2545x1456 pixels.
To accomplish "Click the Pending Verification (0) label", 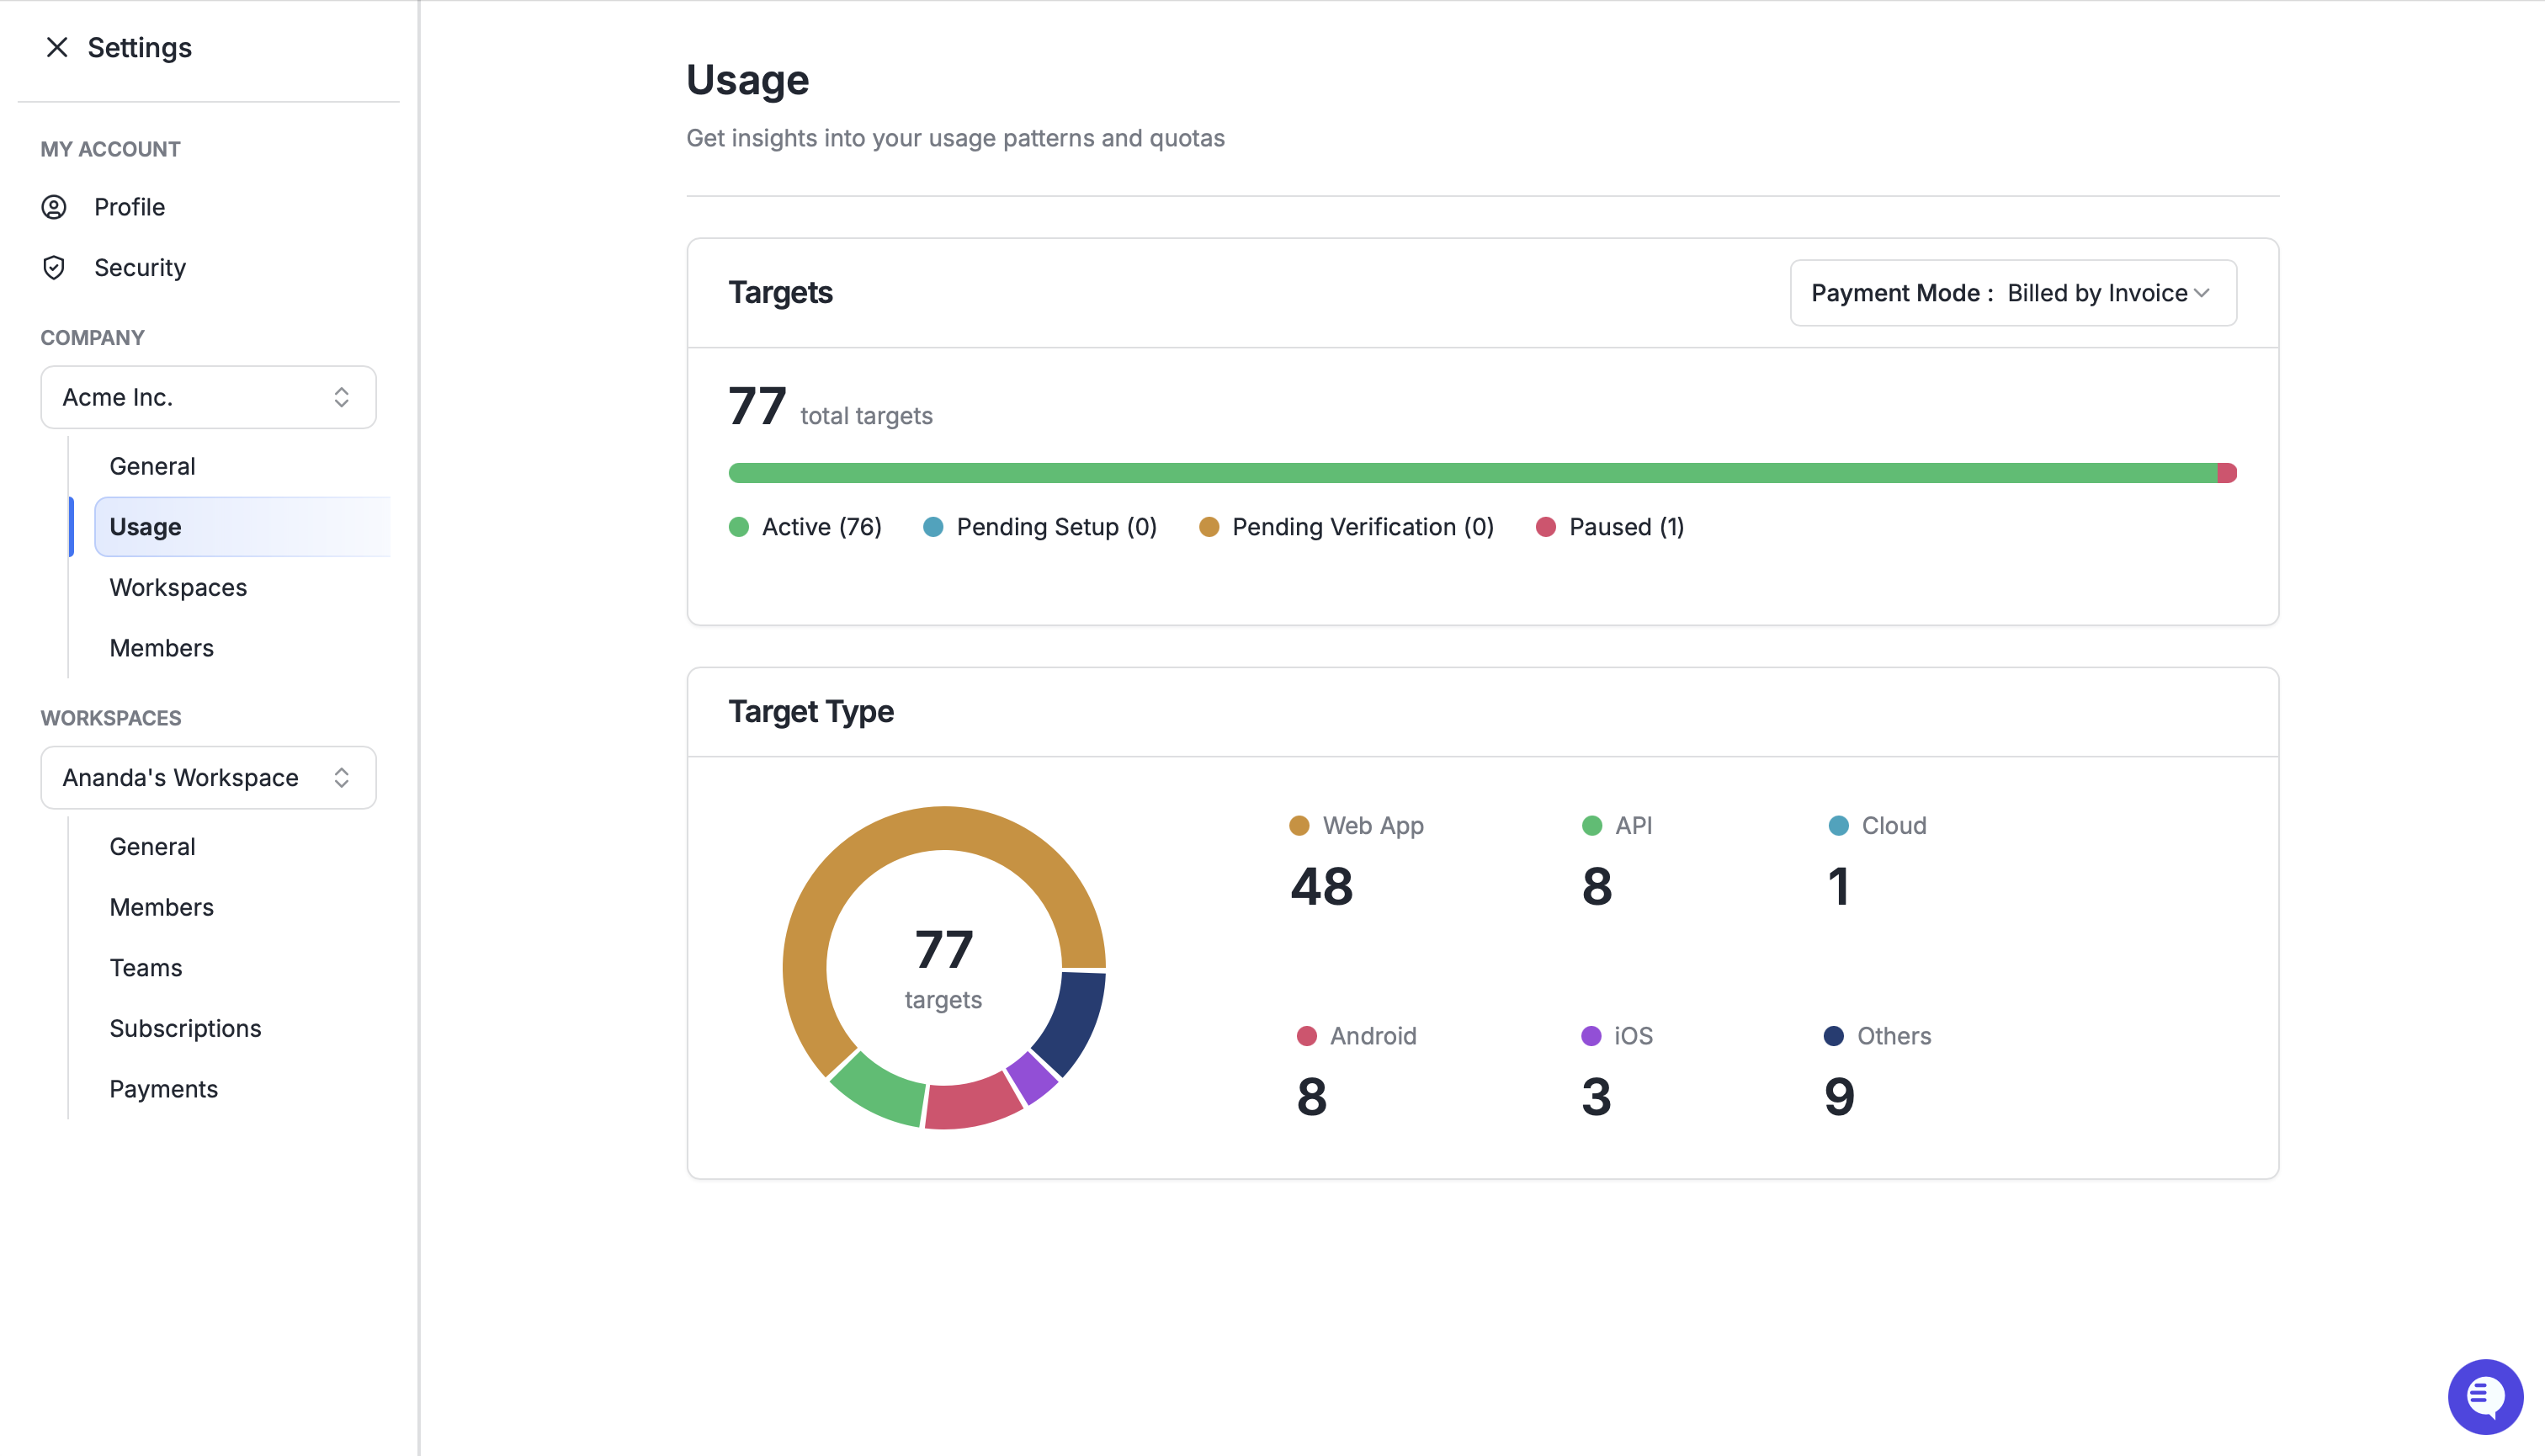I will [x=1363, y=527].
